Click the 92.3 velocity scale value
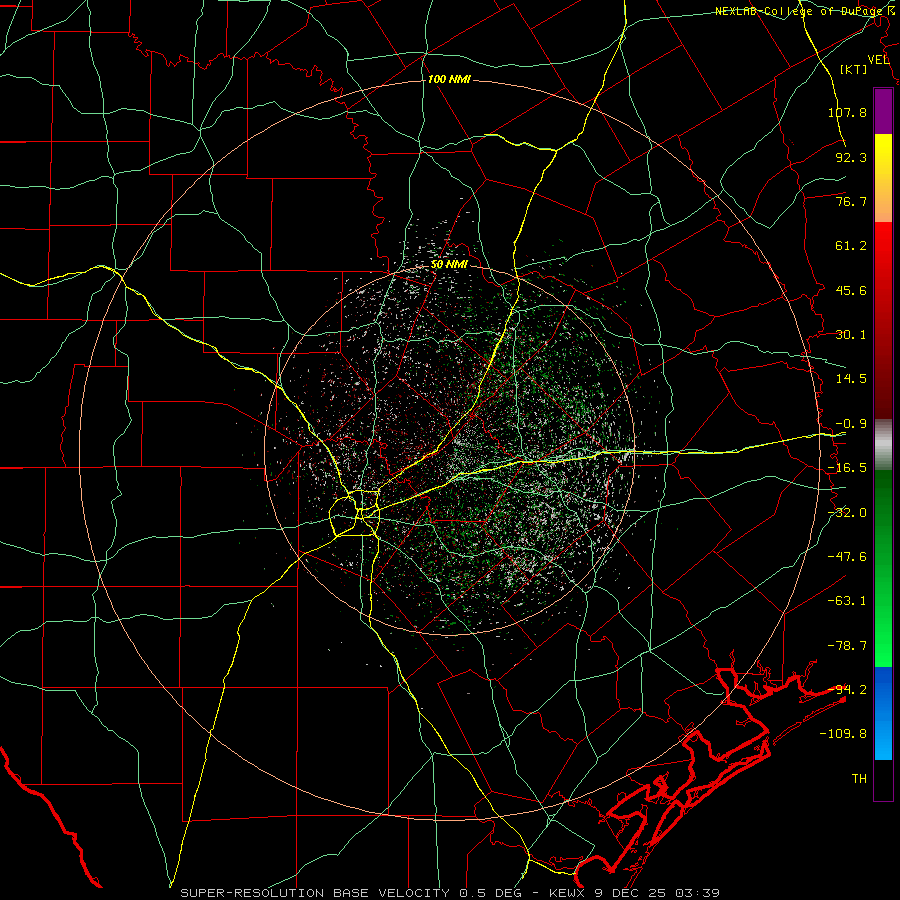Screen dimensions: 900x900 (x=851, y=157)
